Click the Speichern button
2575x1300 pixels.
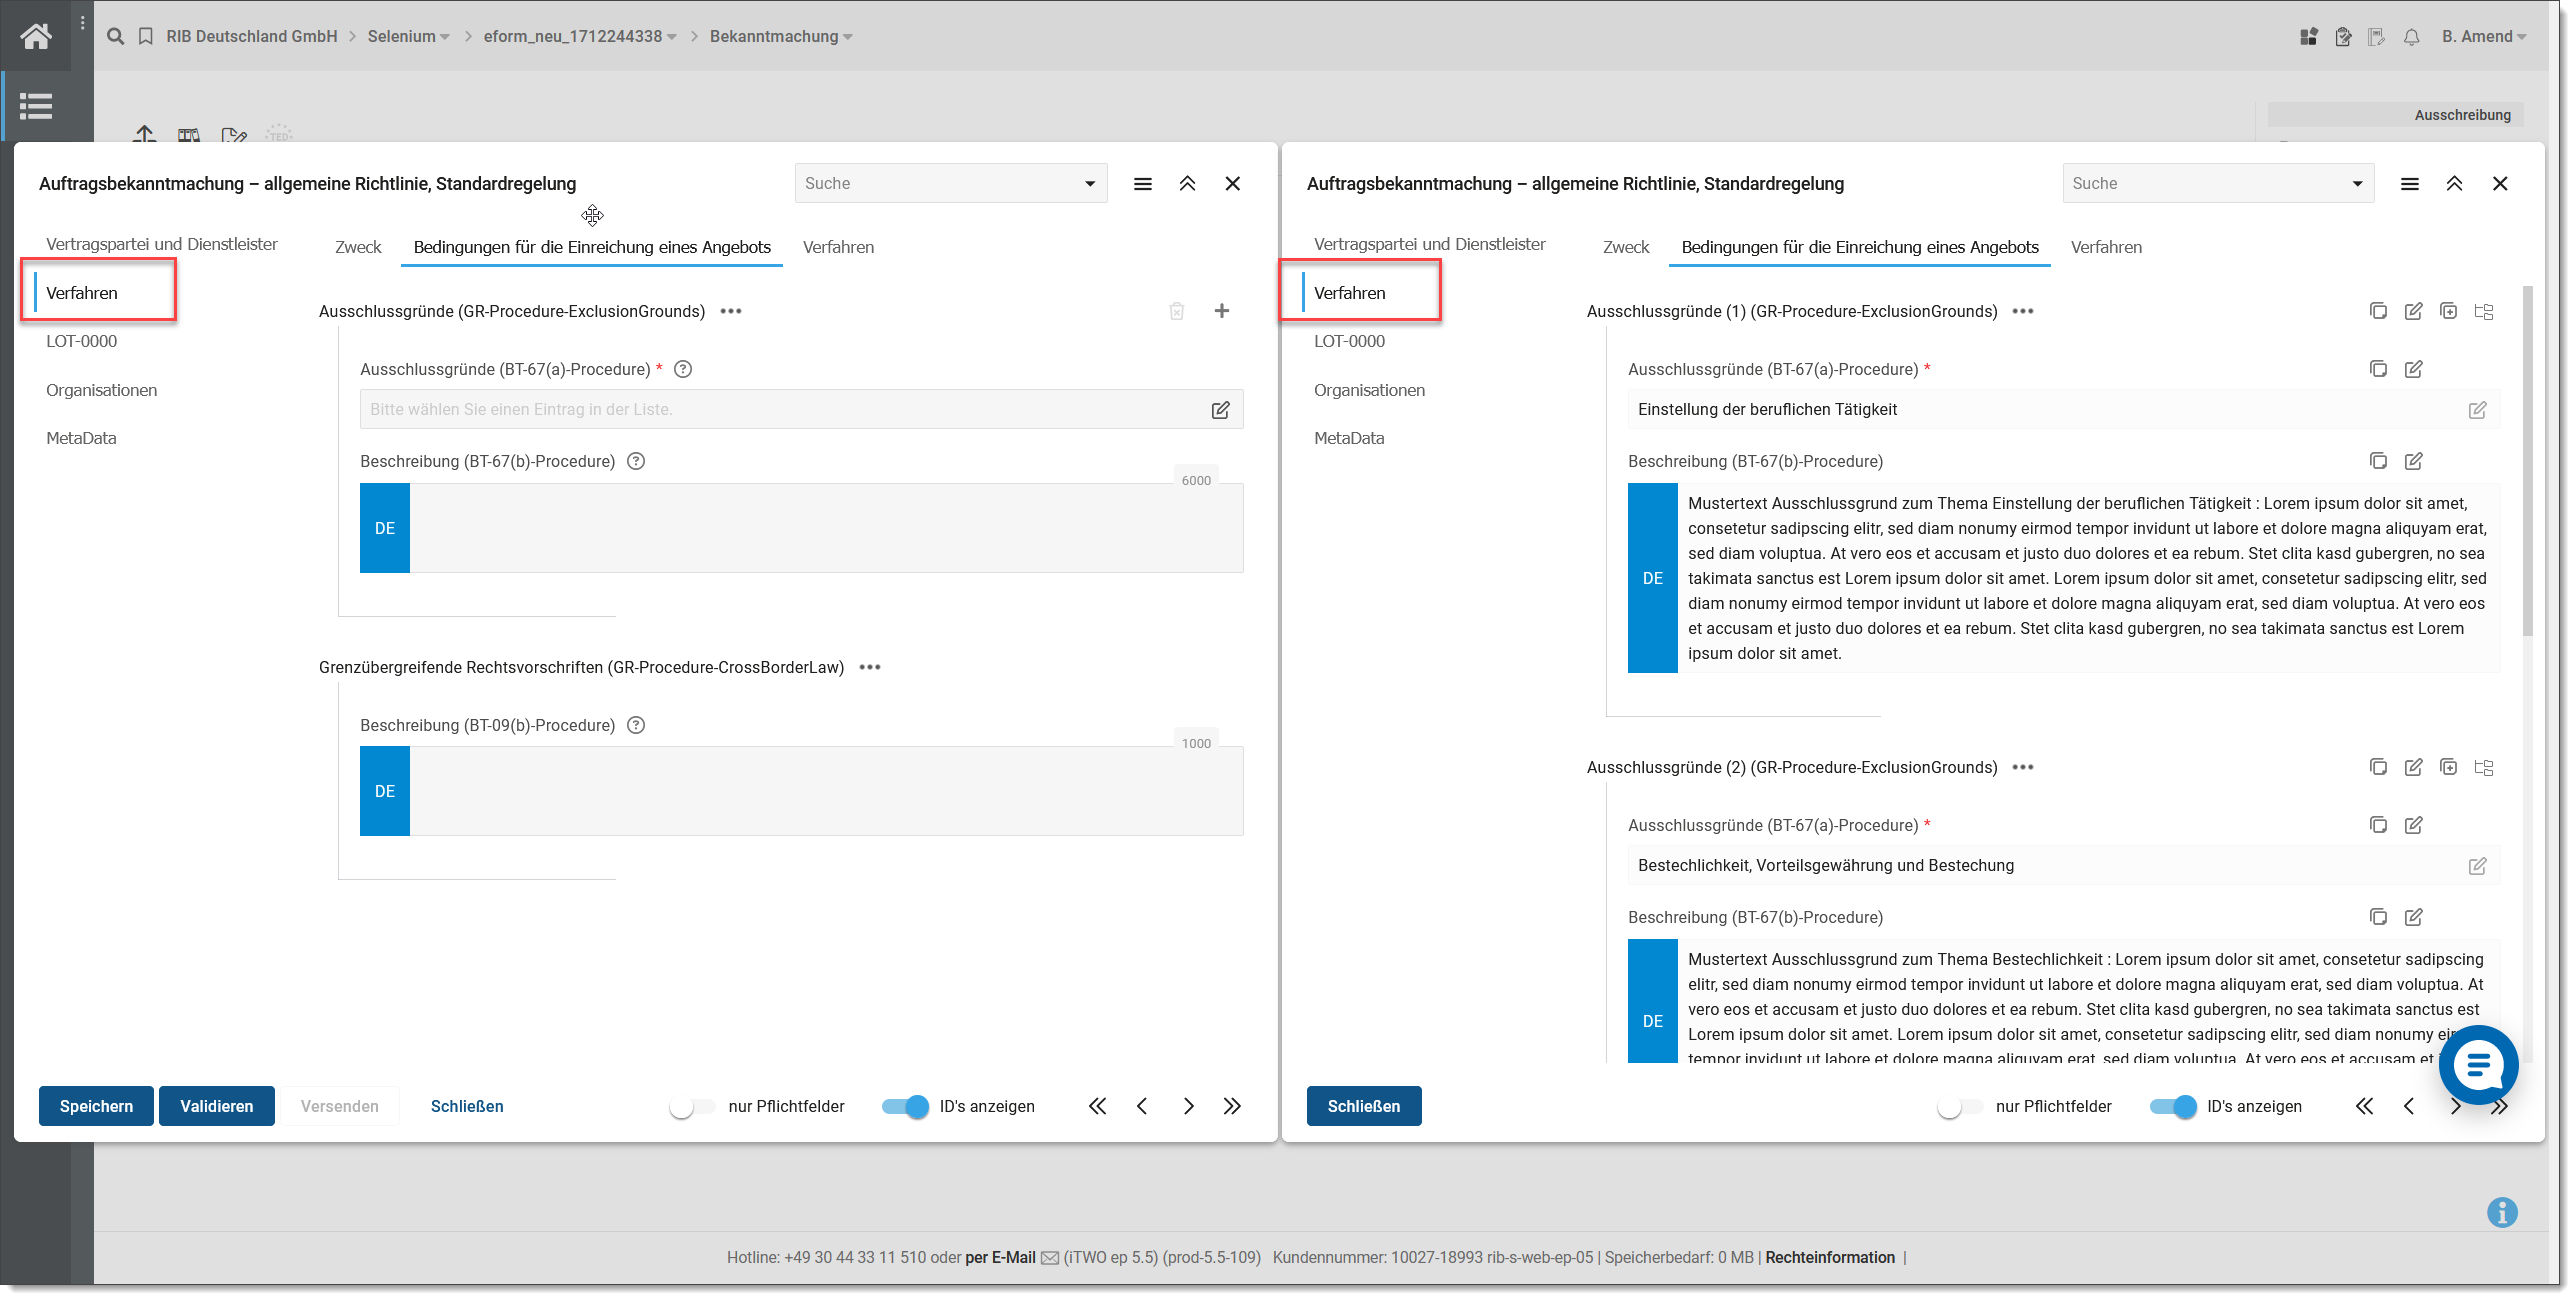(96, 1106)
